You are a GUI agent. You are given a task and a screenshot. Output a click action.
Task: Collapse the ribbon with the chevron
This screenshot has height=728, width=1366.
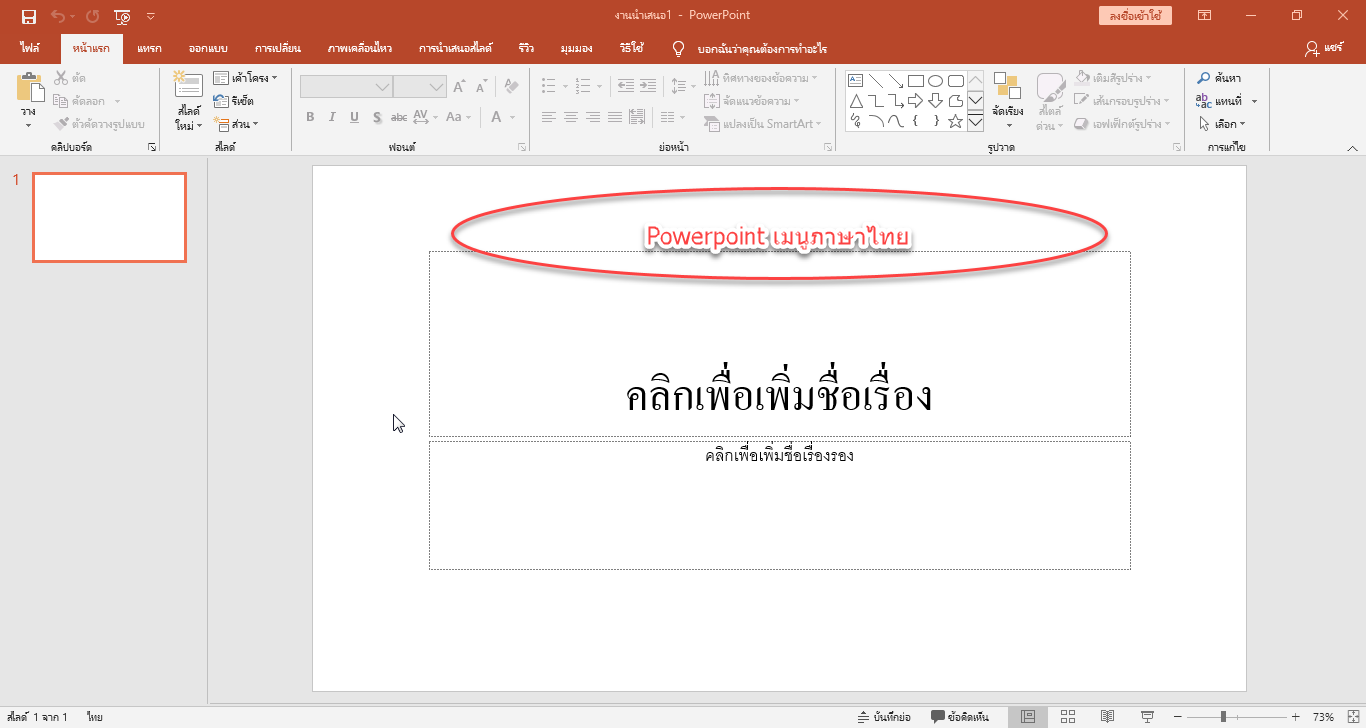(x=1352, y=148)
